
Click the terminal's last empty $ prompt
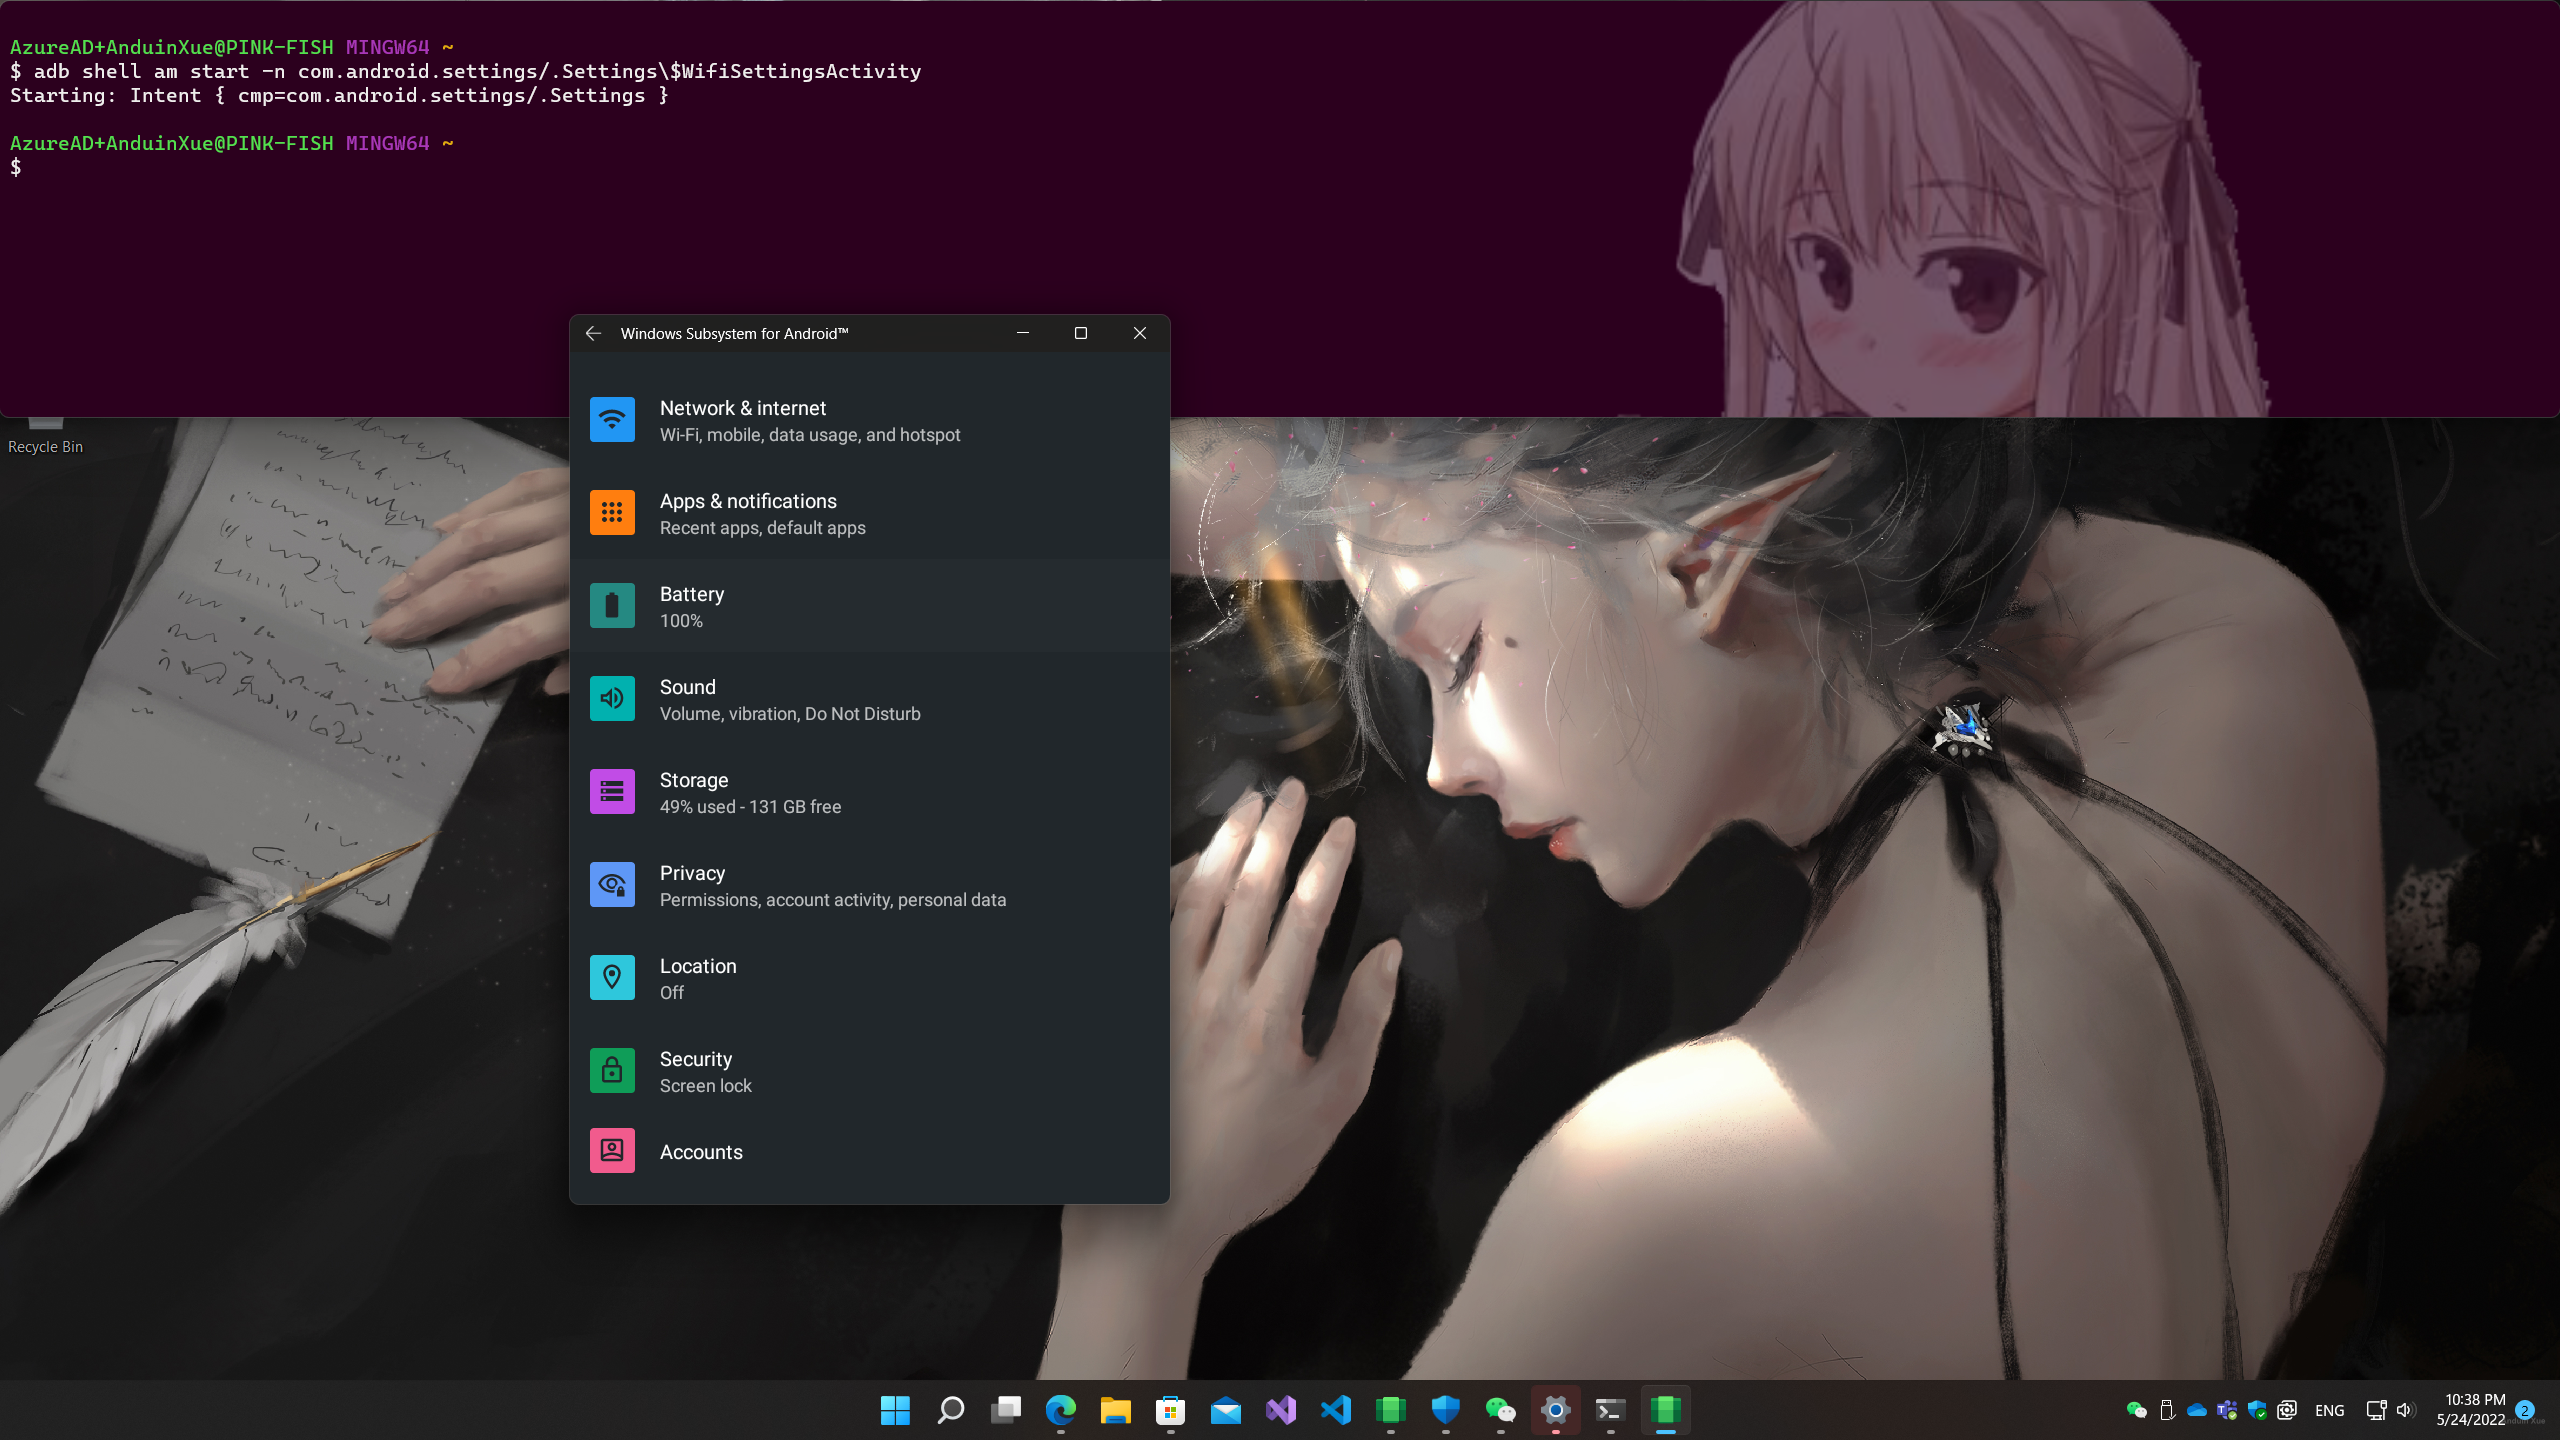[16, 167]
